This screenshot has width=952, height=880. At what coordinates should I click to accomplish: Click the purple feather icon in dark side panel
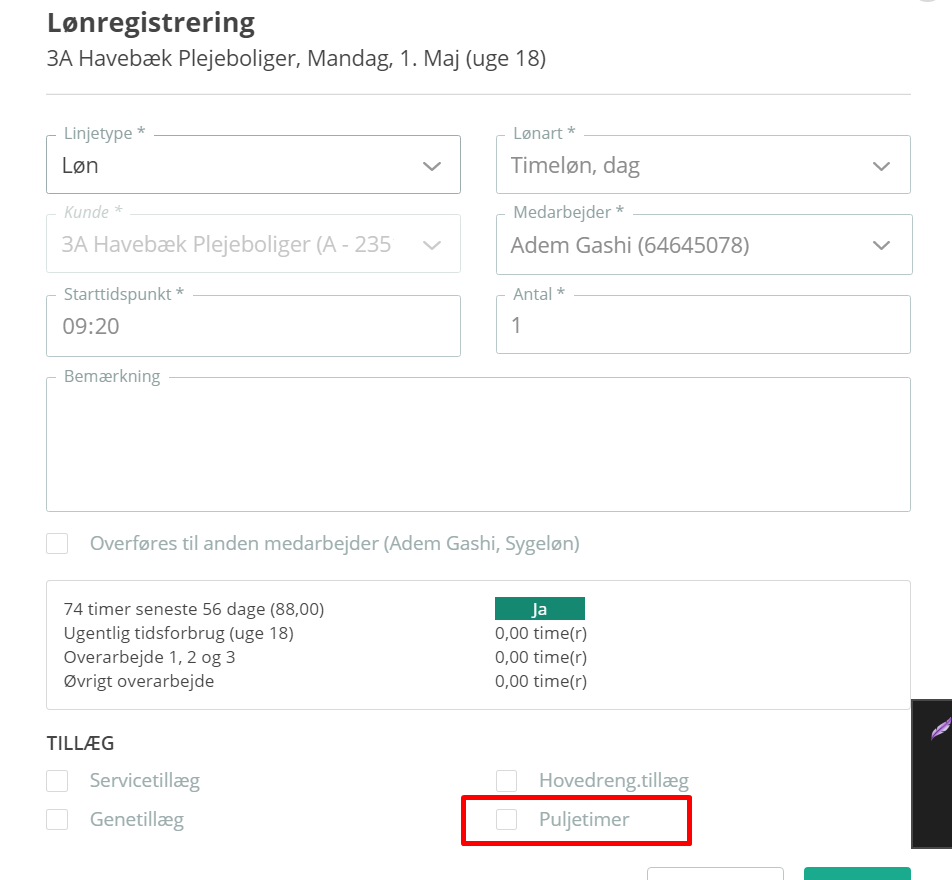[x=940, y=728]
